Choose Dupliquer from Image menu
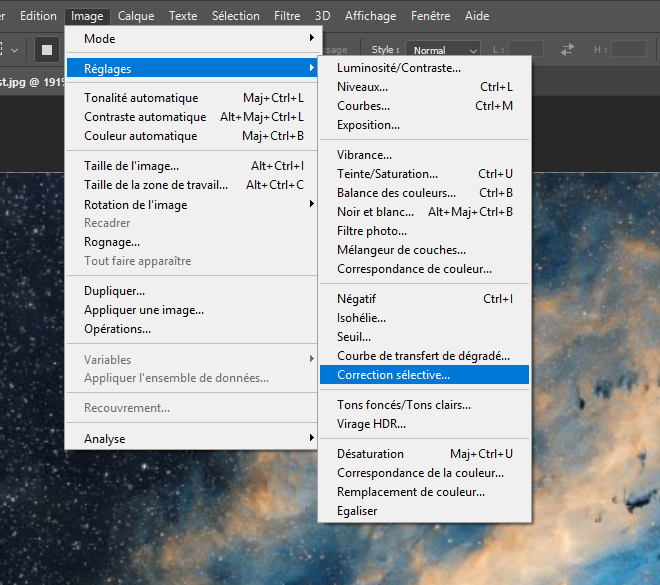The height and width of the screenshot is (585, 660). click(x=192, y=291)
